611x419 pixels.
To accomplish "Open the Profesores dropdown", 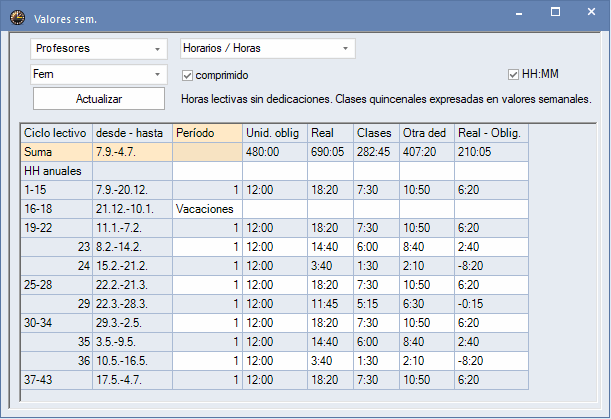I will [x=100, y=48].
